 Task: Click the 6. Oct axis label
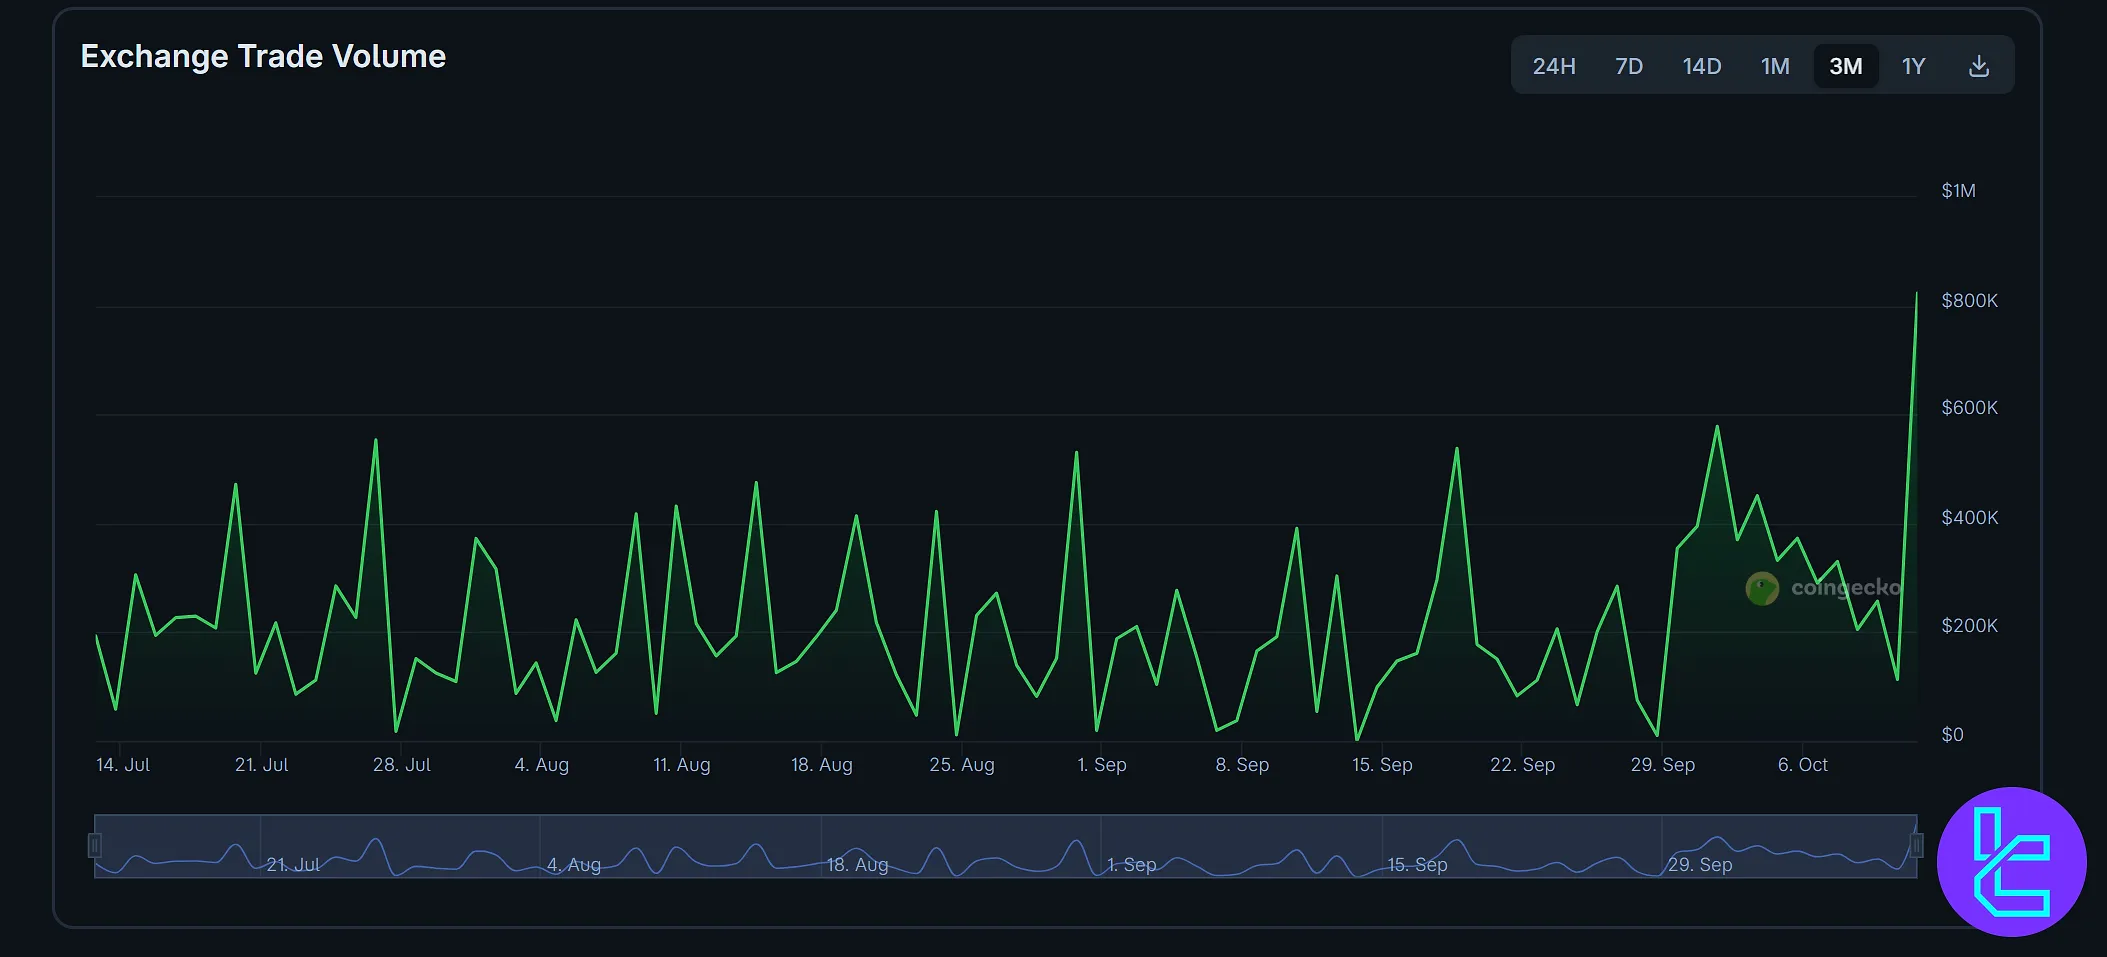click(1804, 764)
